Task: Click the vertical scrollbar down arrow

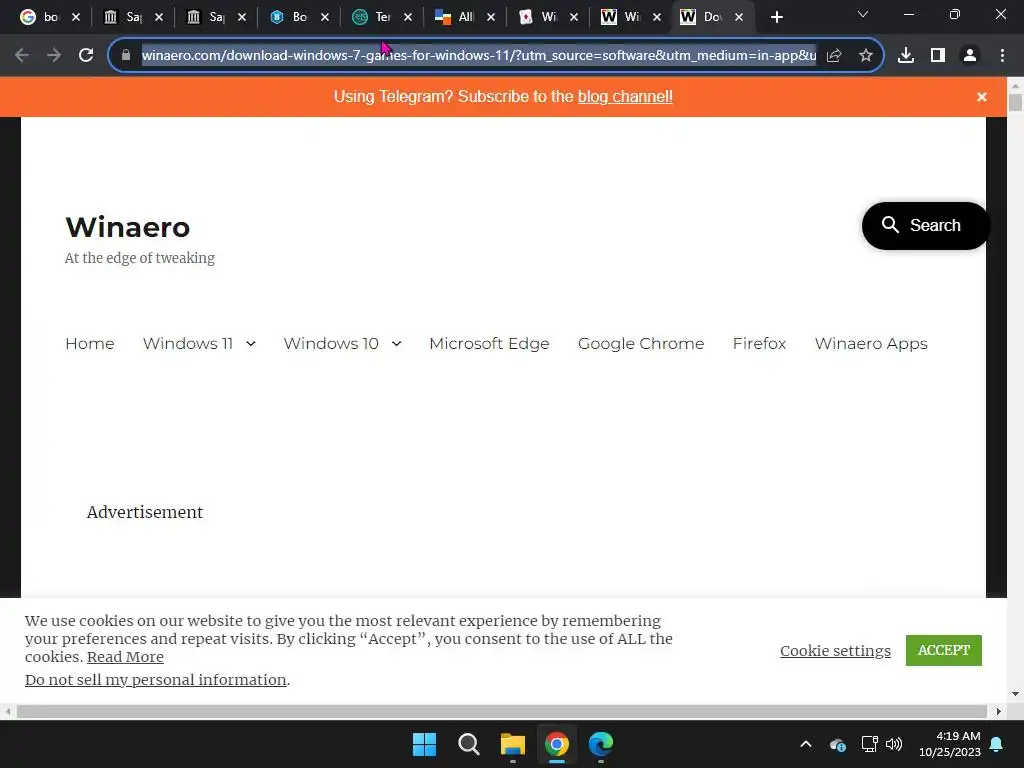Action: point(1015,694)
